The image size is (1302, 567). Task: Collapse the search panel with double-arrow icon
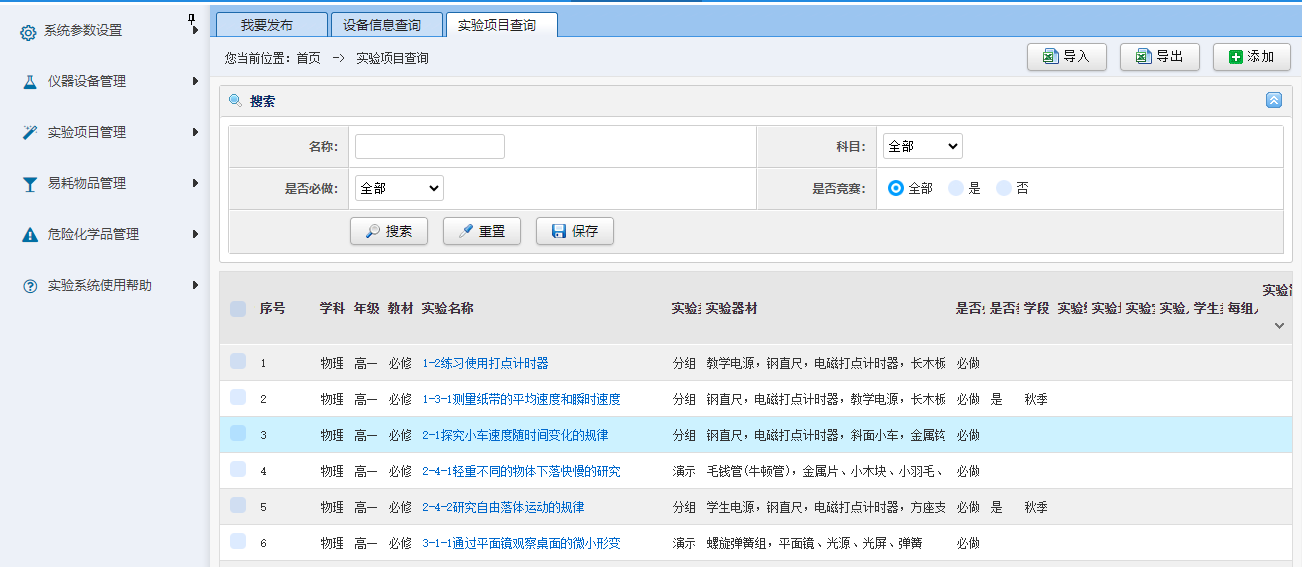point(1273,100)
